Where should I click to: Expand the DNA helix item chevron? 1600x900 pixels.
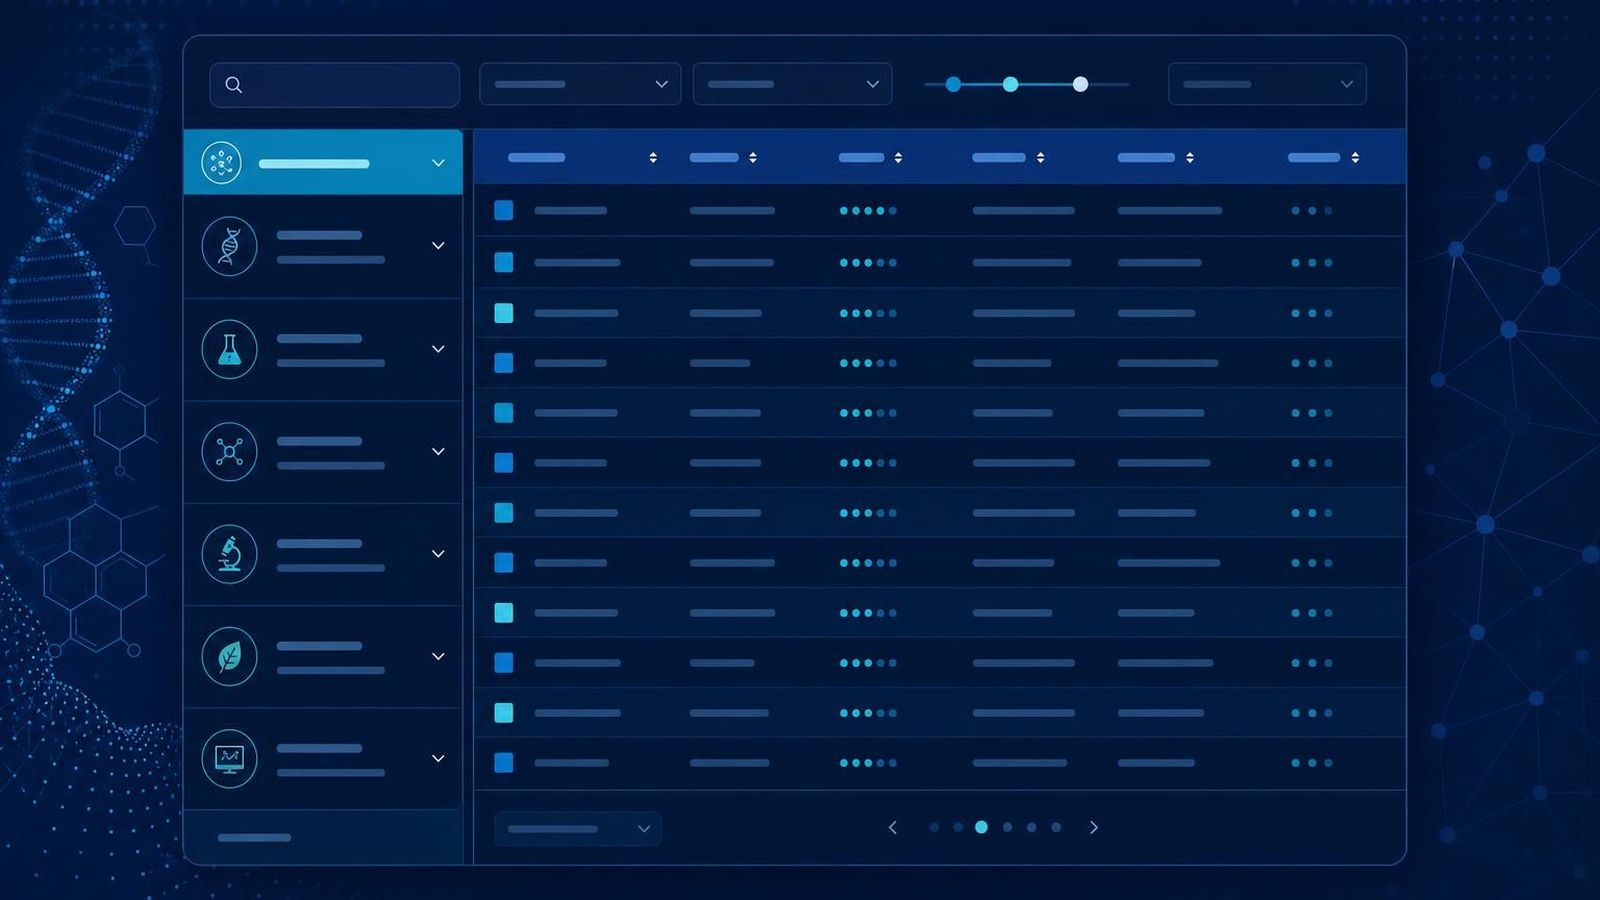438,246
